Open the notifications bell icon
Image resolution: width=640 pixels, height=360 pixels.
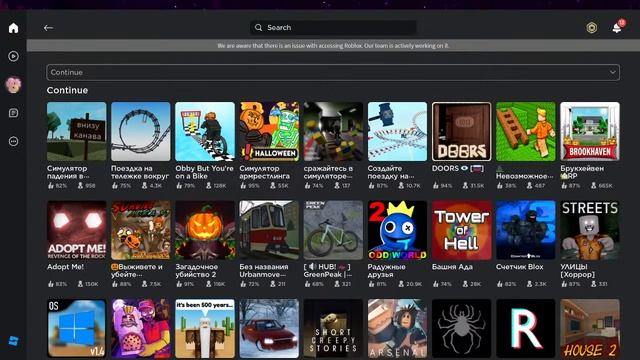pyautogui.click(x=617, y=28)
